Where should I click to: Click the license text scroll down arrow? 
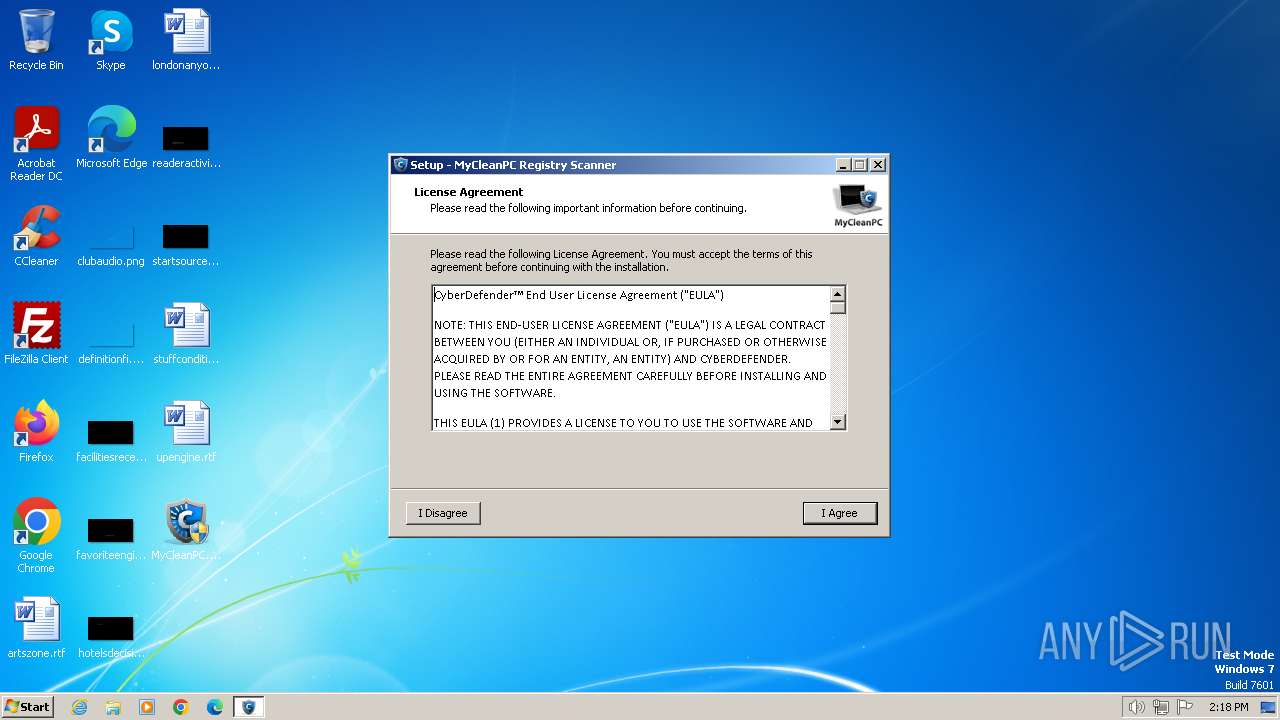click(x=838, y=422)
